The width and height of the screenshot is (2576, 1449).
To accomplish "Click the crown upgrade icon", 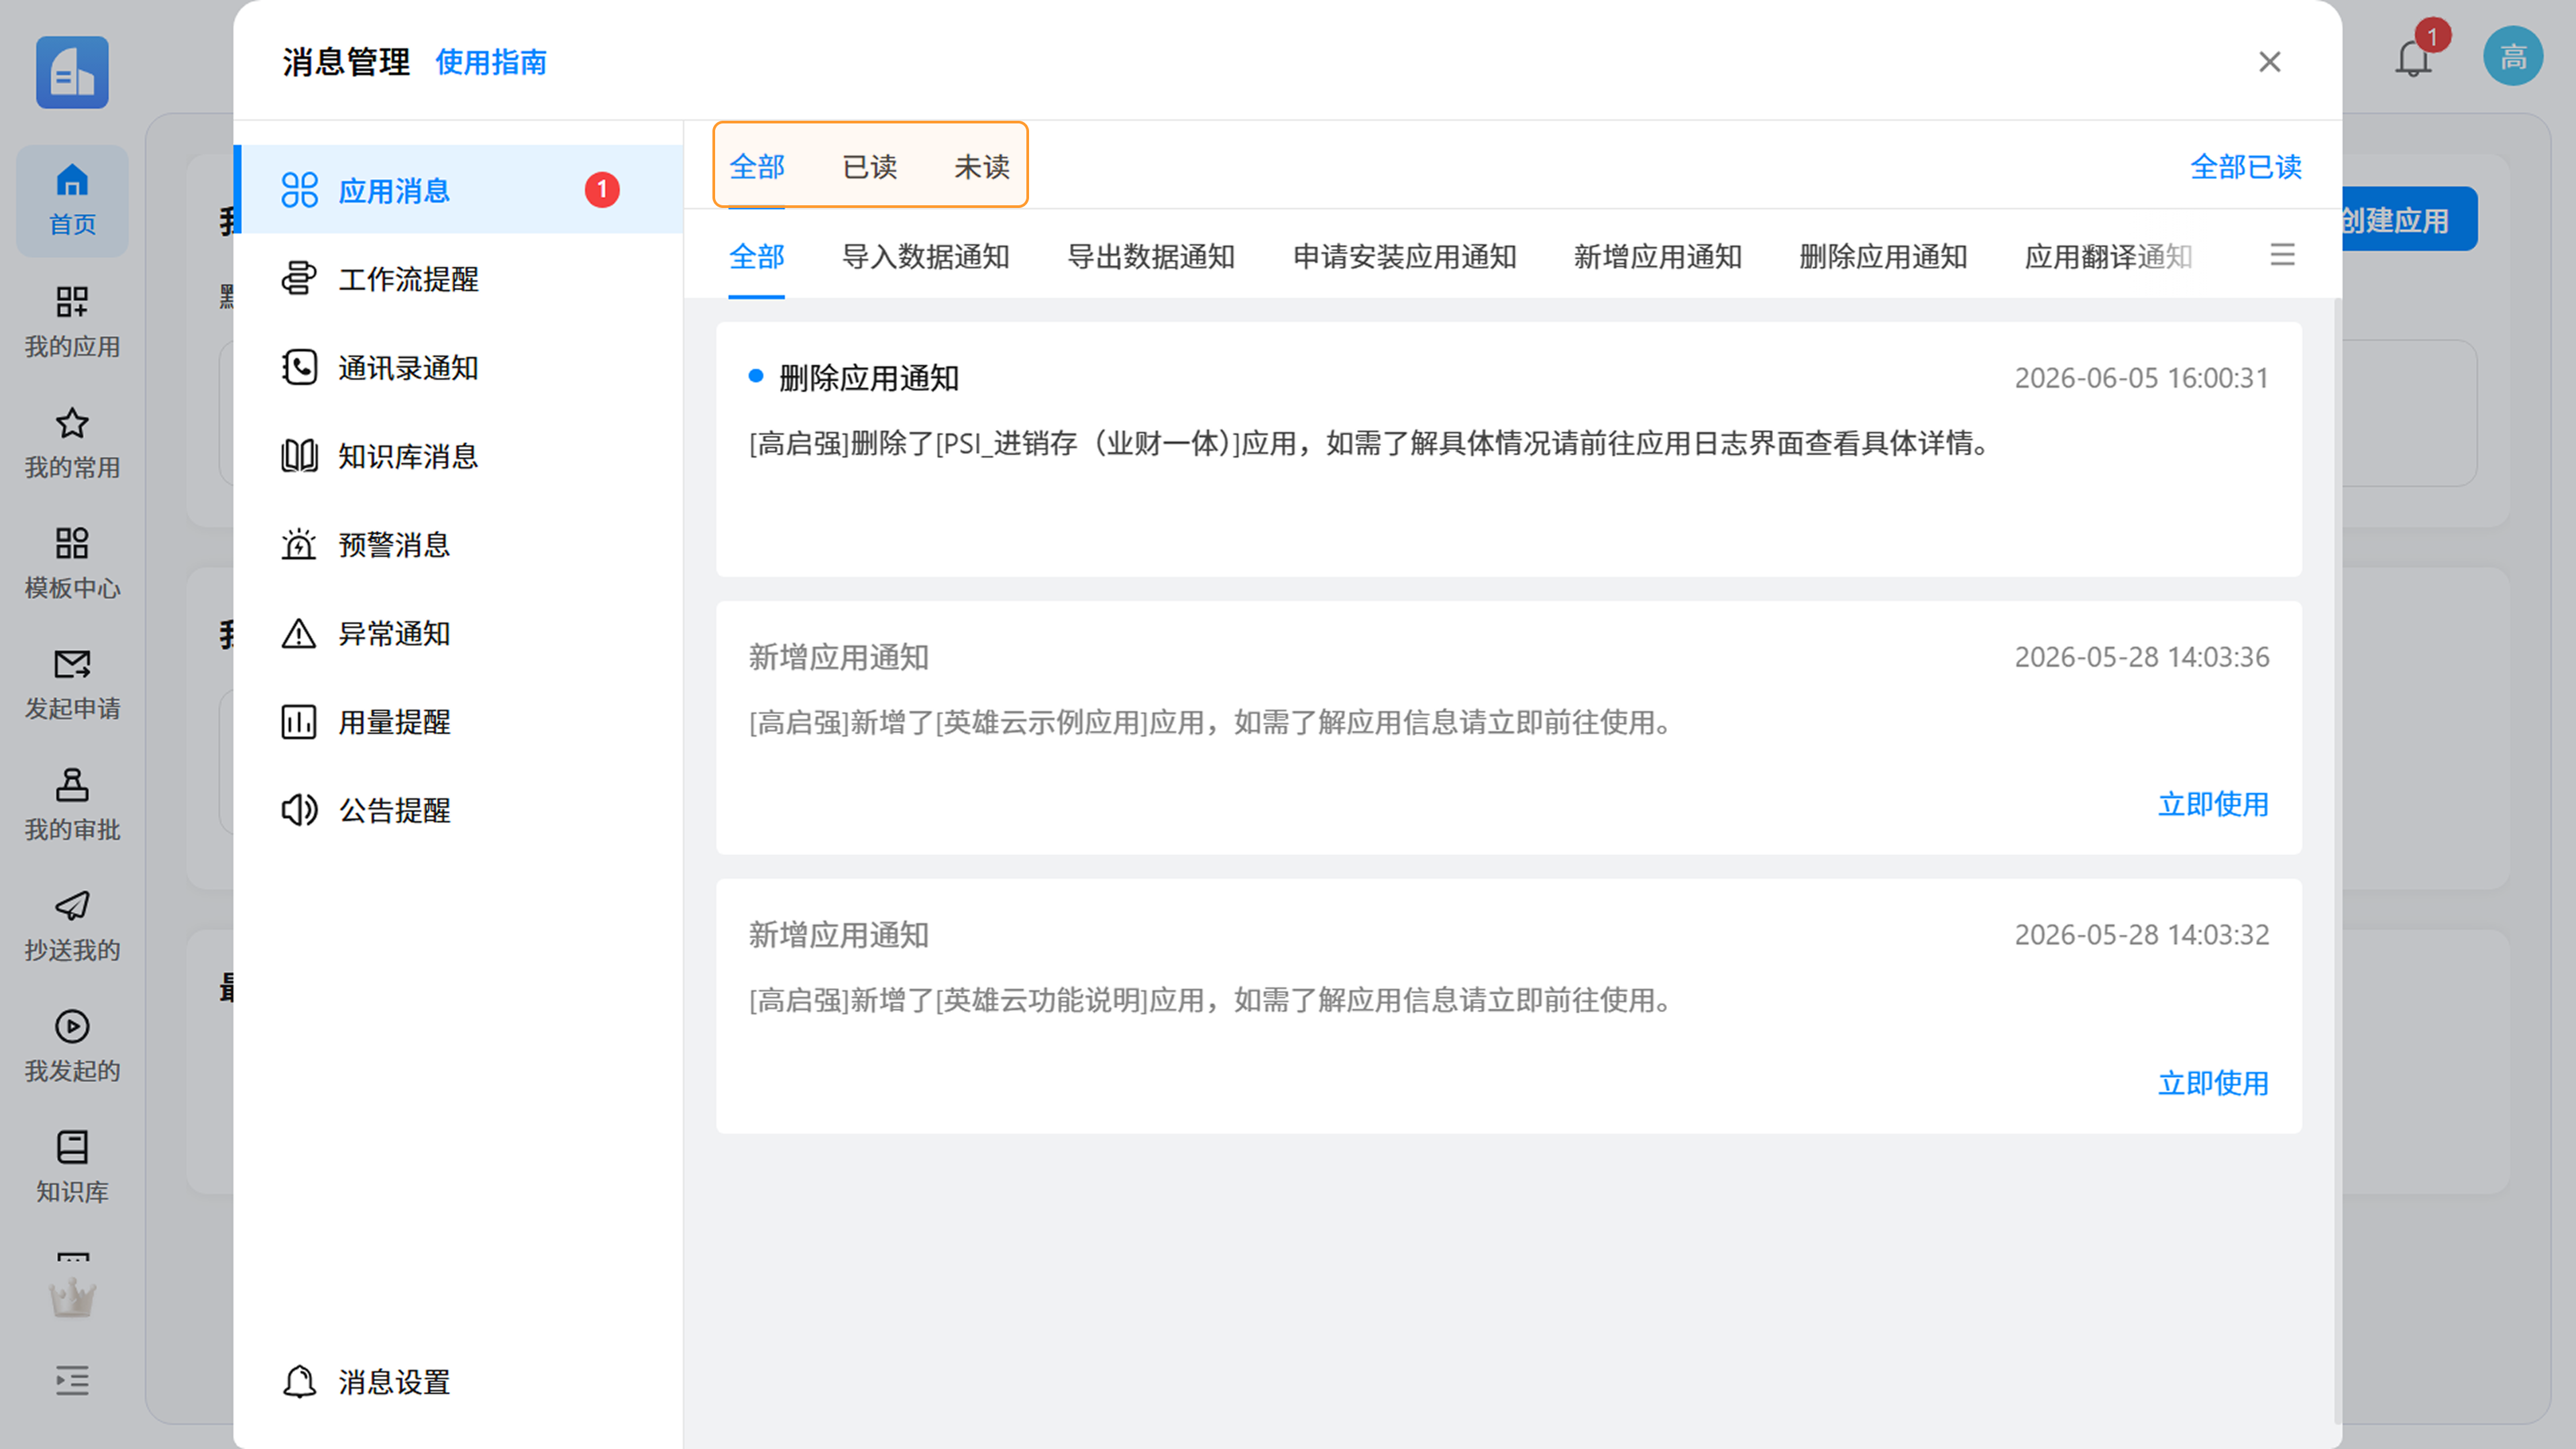I will click(x=72, y=1297).
